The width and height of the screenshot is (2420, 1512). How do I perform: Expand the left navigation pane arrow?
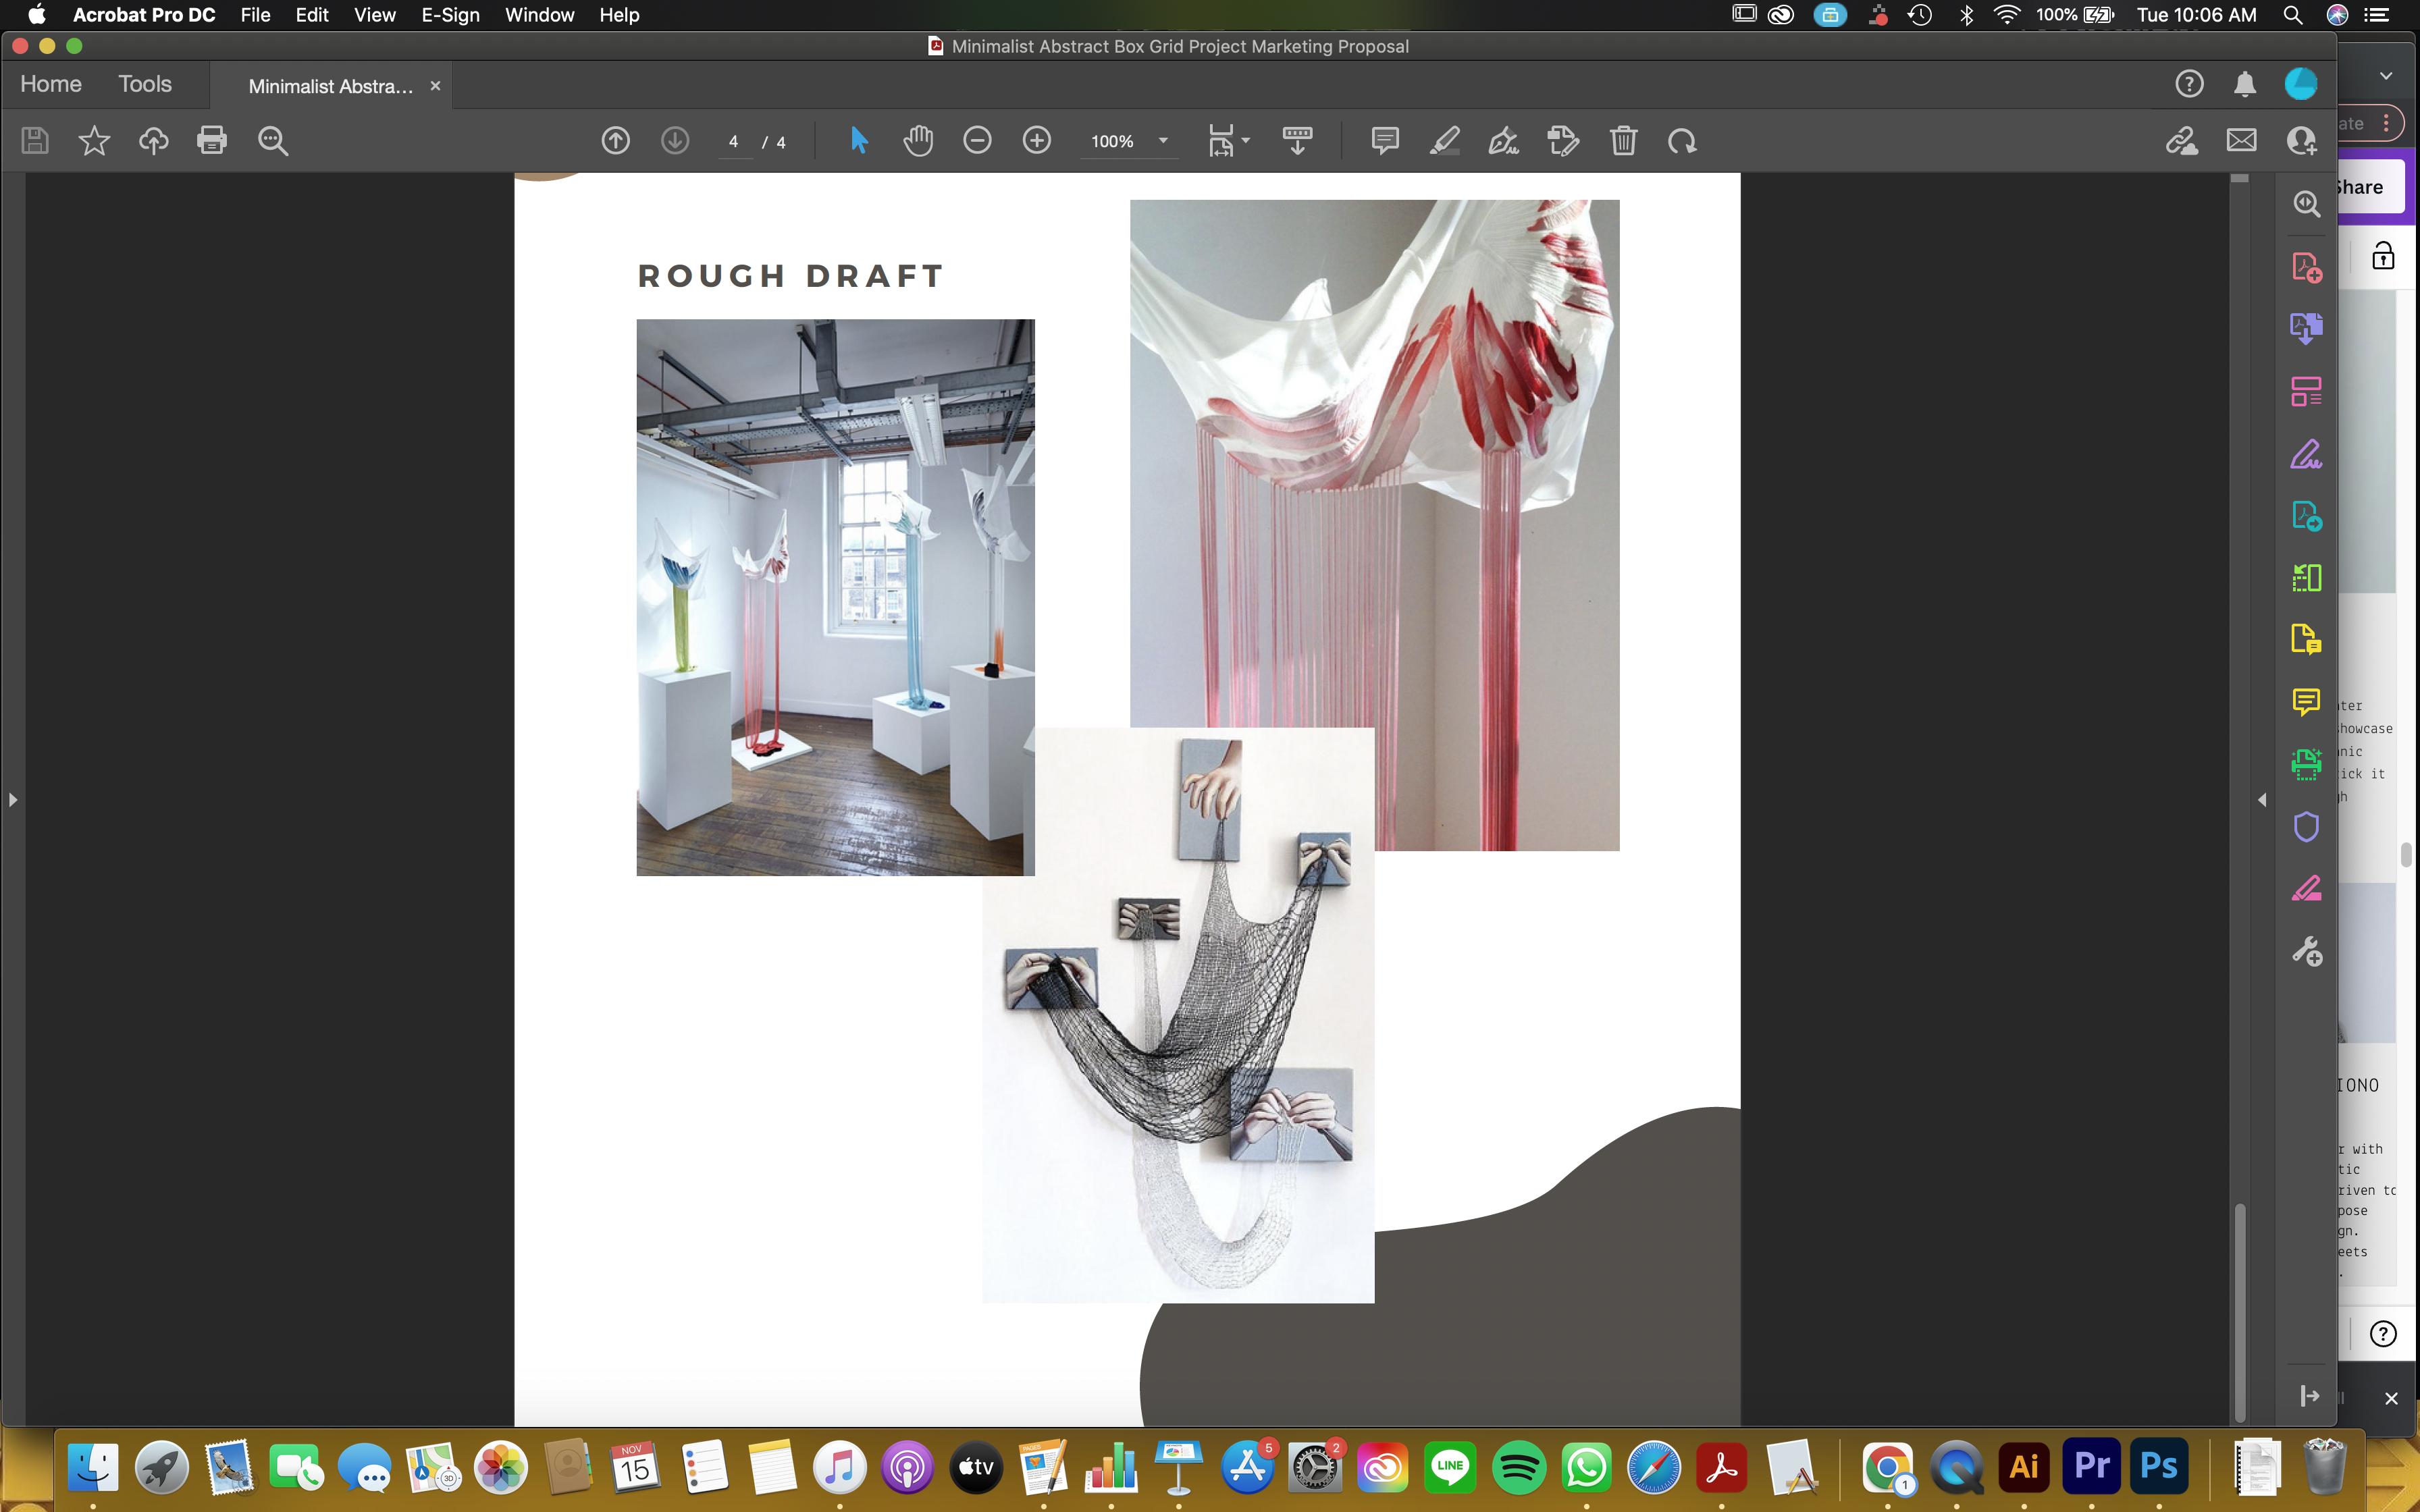12,800
